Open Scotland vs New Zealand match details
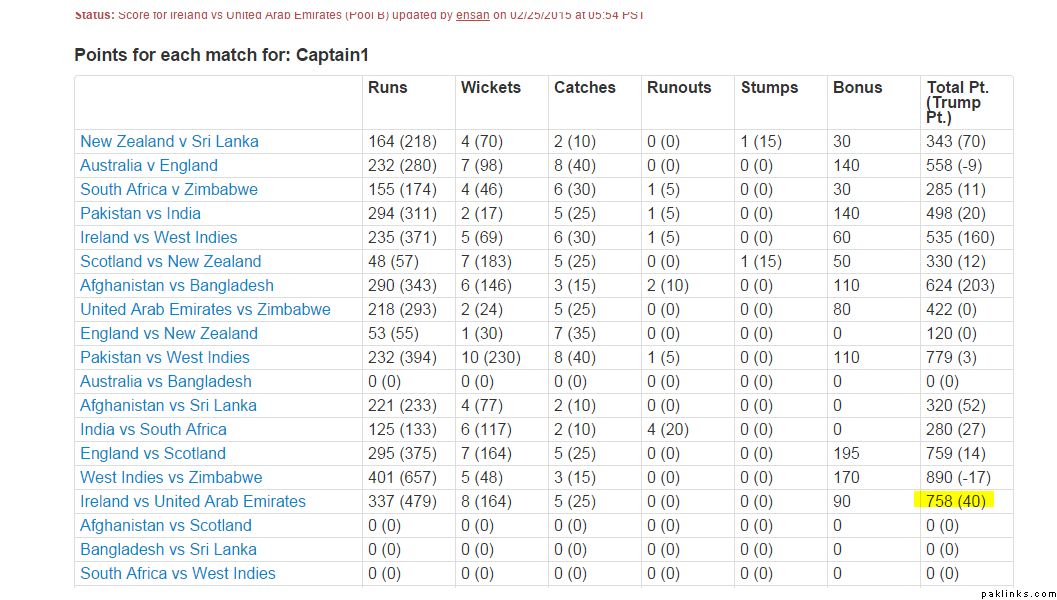1057x600 pixels. pyautogui.click(x=171, y=262)
